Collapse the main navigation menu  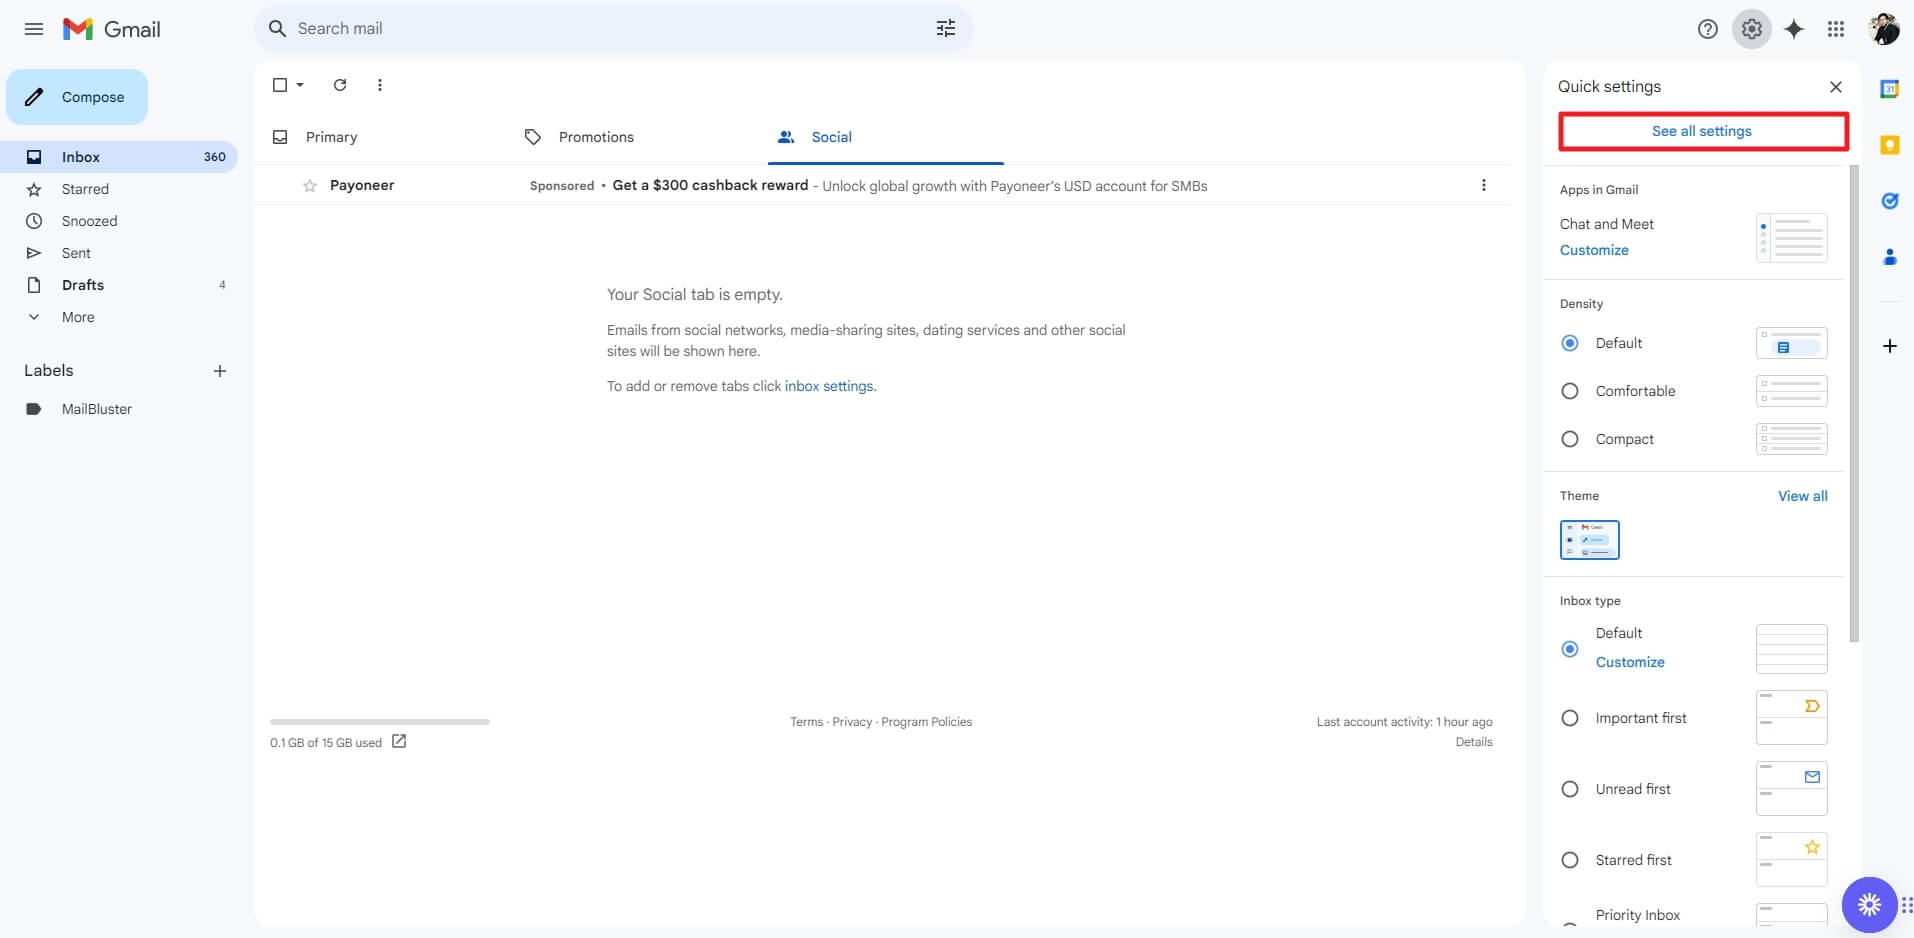coord(34,29)
